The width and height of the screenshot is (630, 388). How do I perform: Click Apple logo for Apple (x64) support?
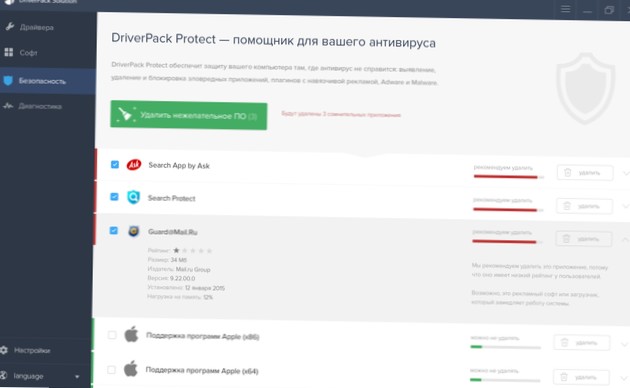point(130,368)
